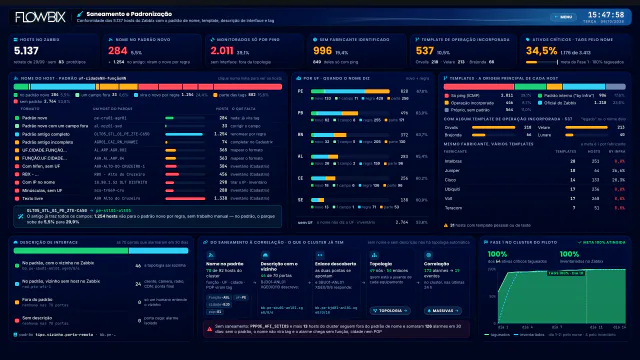Select the Com hífen, sem UF row
640x360 pixels.
[x=147, y=166]
